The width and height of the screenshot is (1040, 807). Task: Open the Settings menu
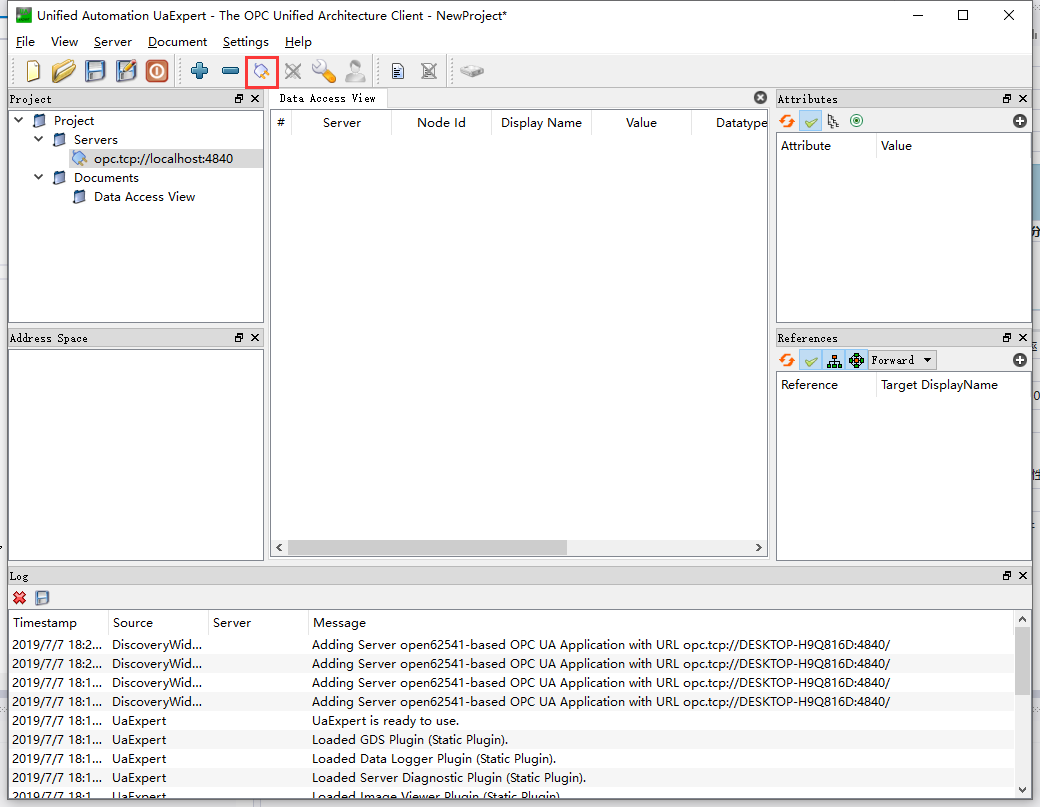[x=245, y=42]
